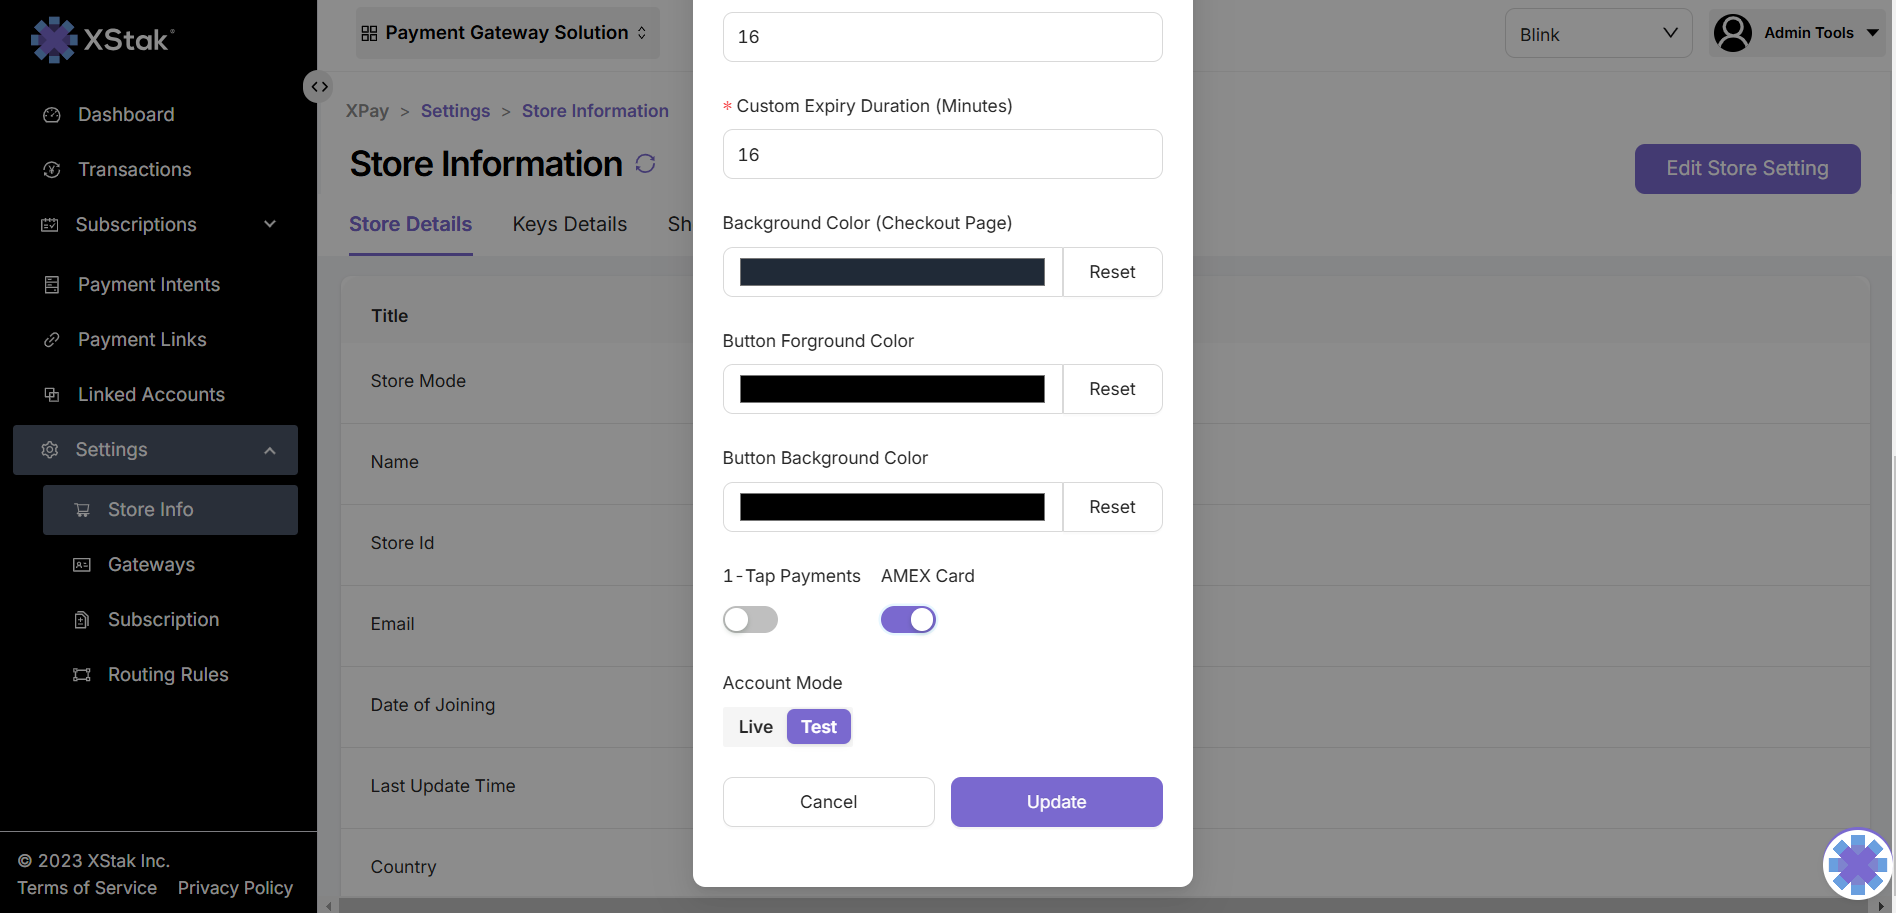This screenshot has height=913, width=1896.
Task: Open the Blink store dropdown
Action: [1597, 34]
